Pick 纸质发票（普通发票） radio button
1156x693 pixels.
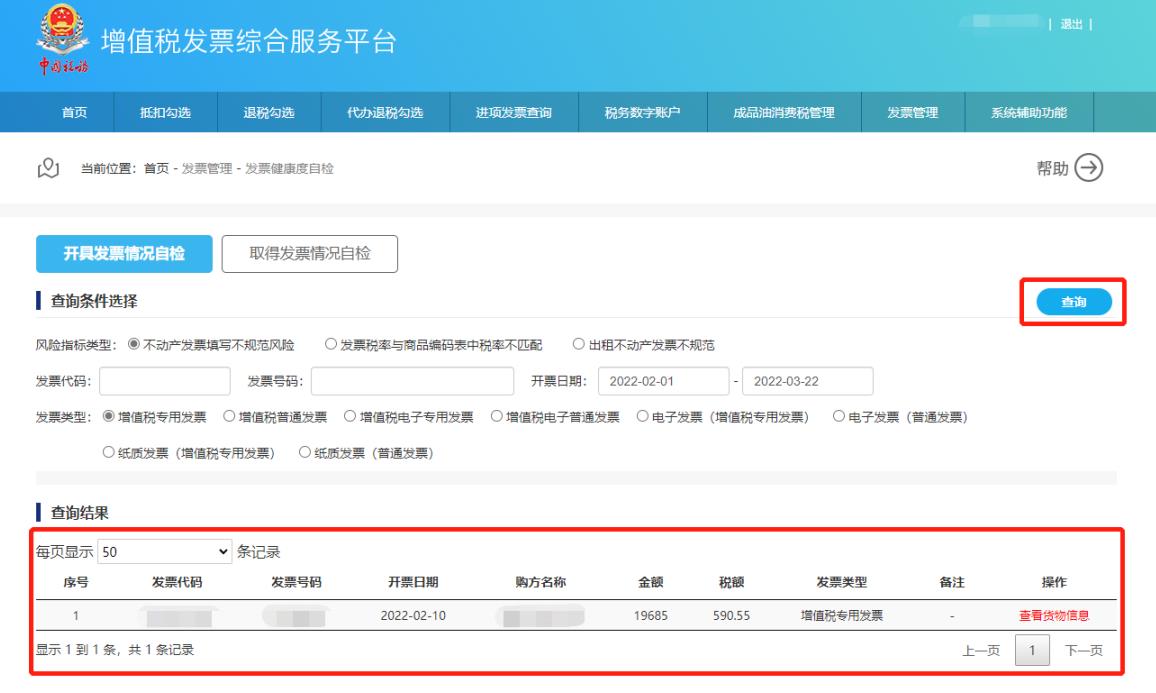[306, 453]
